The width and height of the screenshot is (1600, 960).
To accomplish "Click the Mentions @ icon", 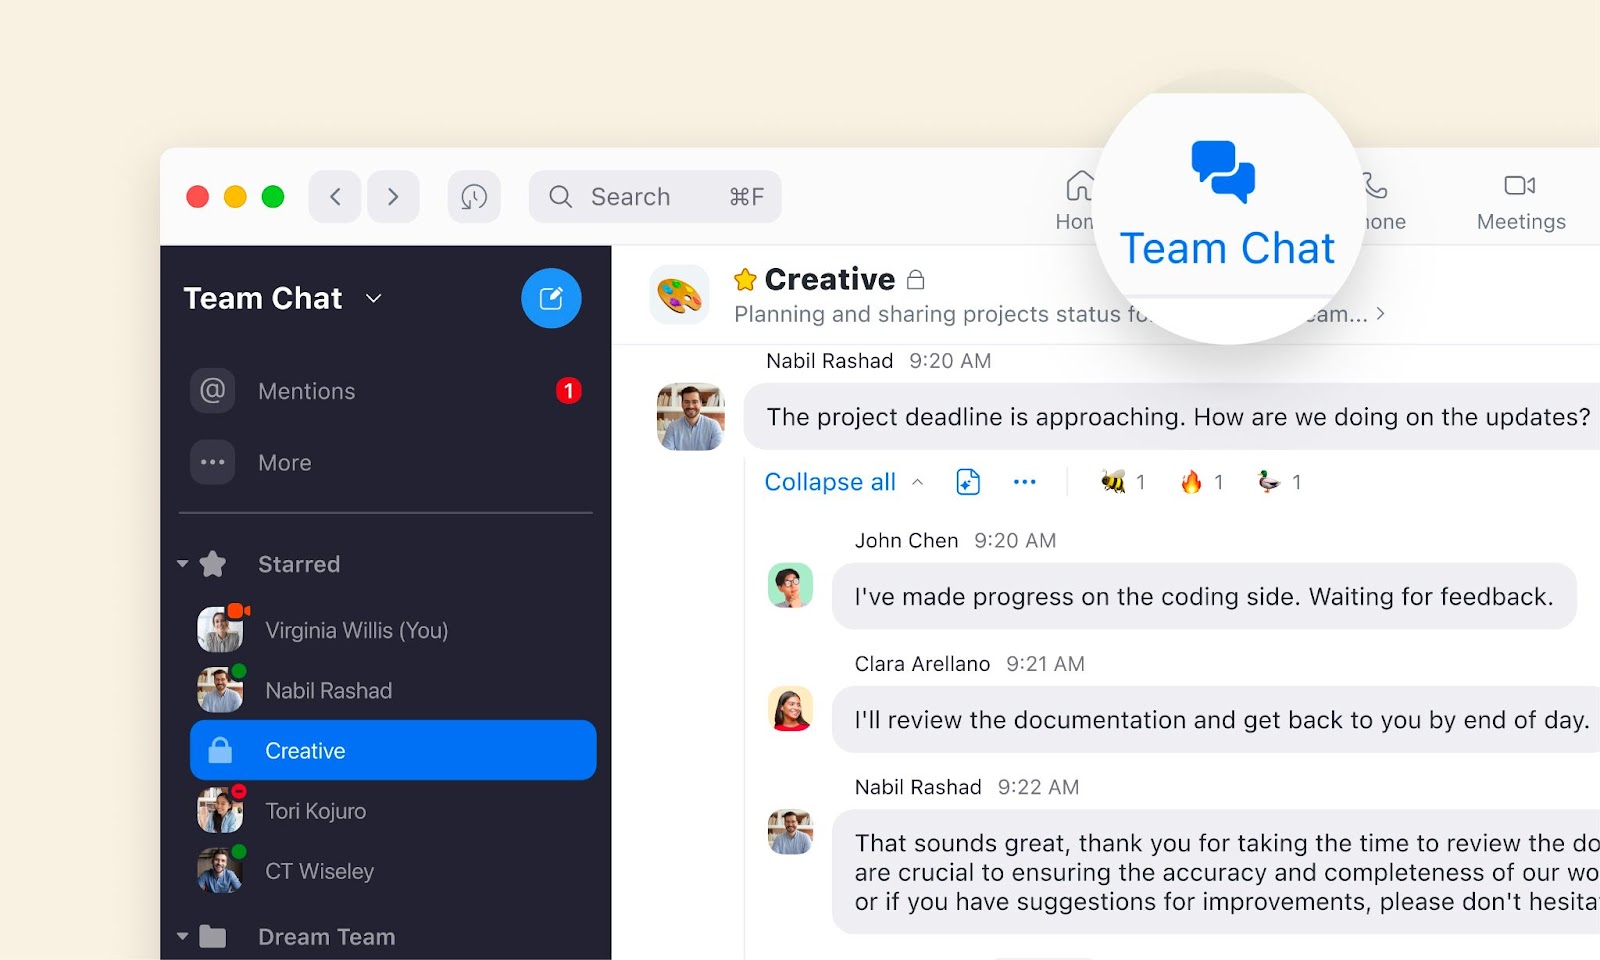I will tap(213, 390).
